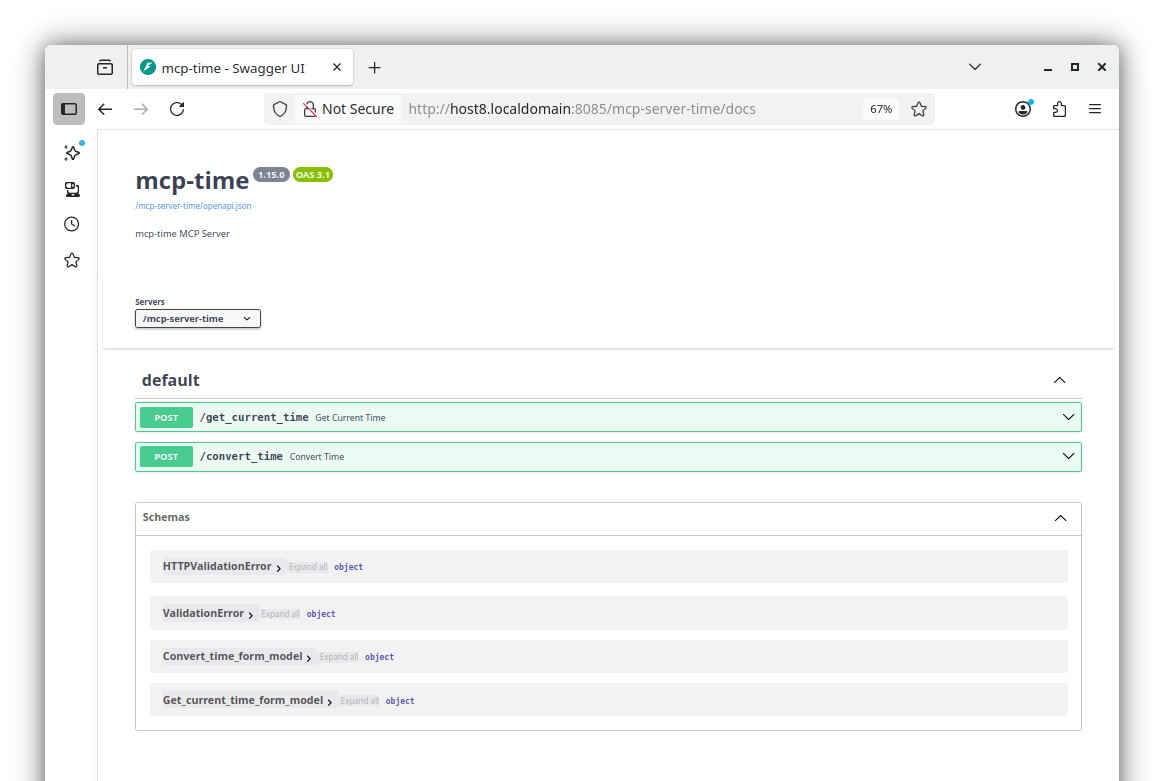Select the mcp-time Swagger UI tab
The height and width of the screenshot is (781, 1164).
(x=232, y=68)
